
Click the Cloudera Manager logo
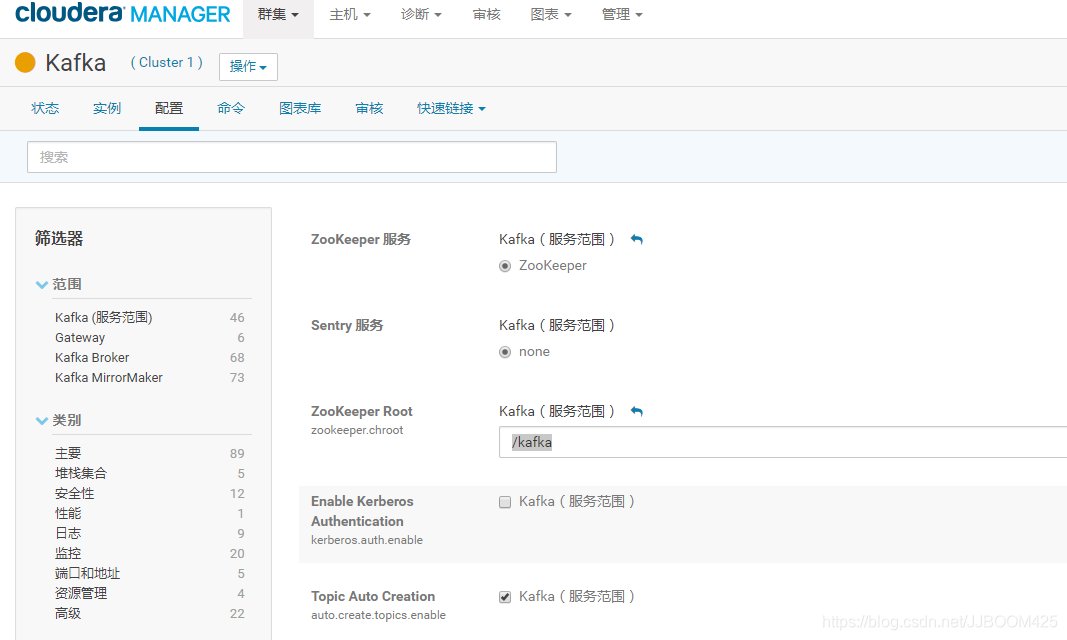(122, 13)
